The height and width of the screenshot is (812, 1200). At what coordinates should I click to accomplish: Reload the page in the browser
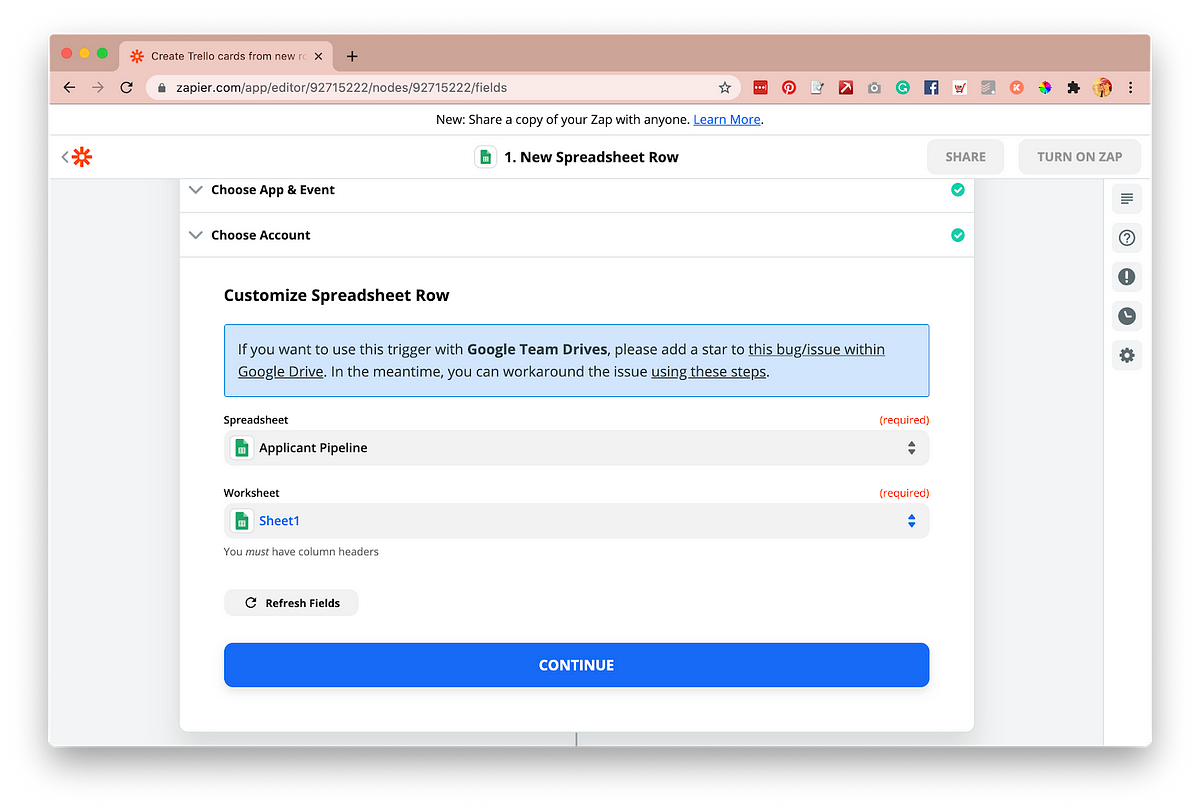126,88
